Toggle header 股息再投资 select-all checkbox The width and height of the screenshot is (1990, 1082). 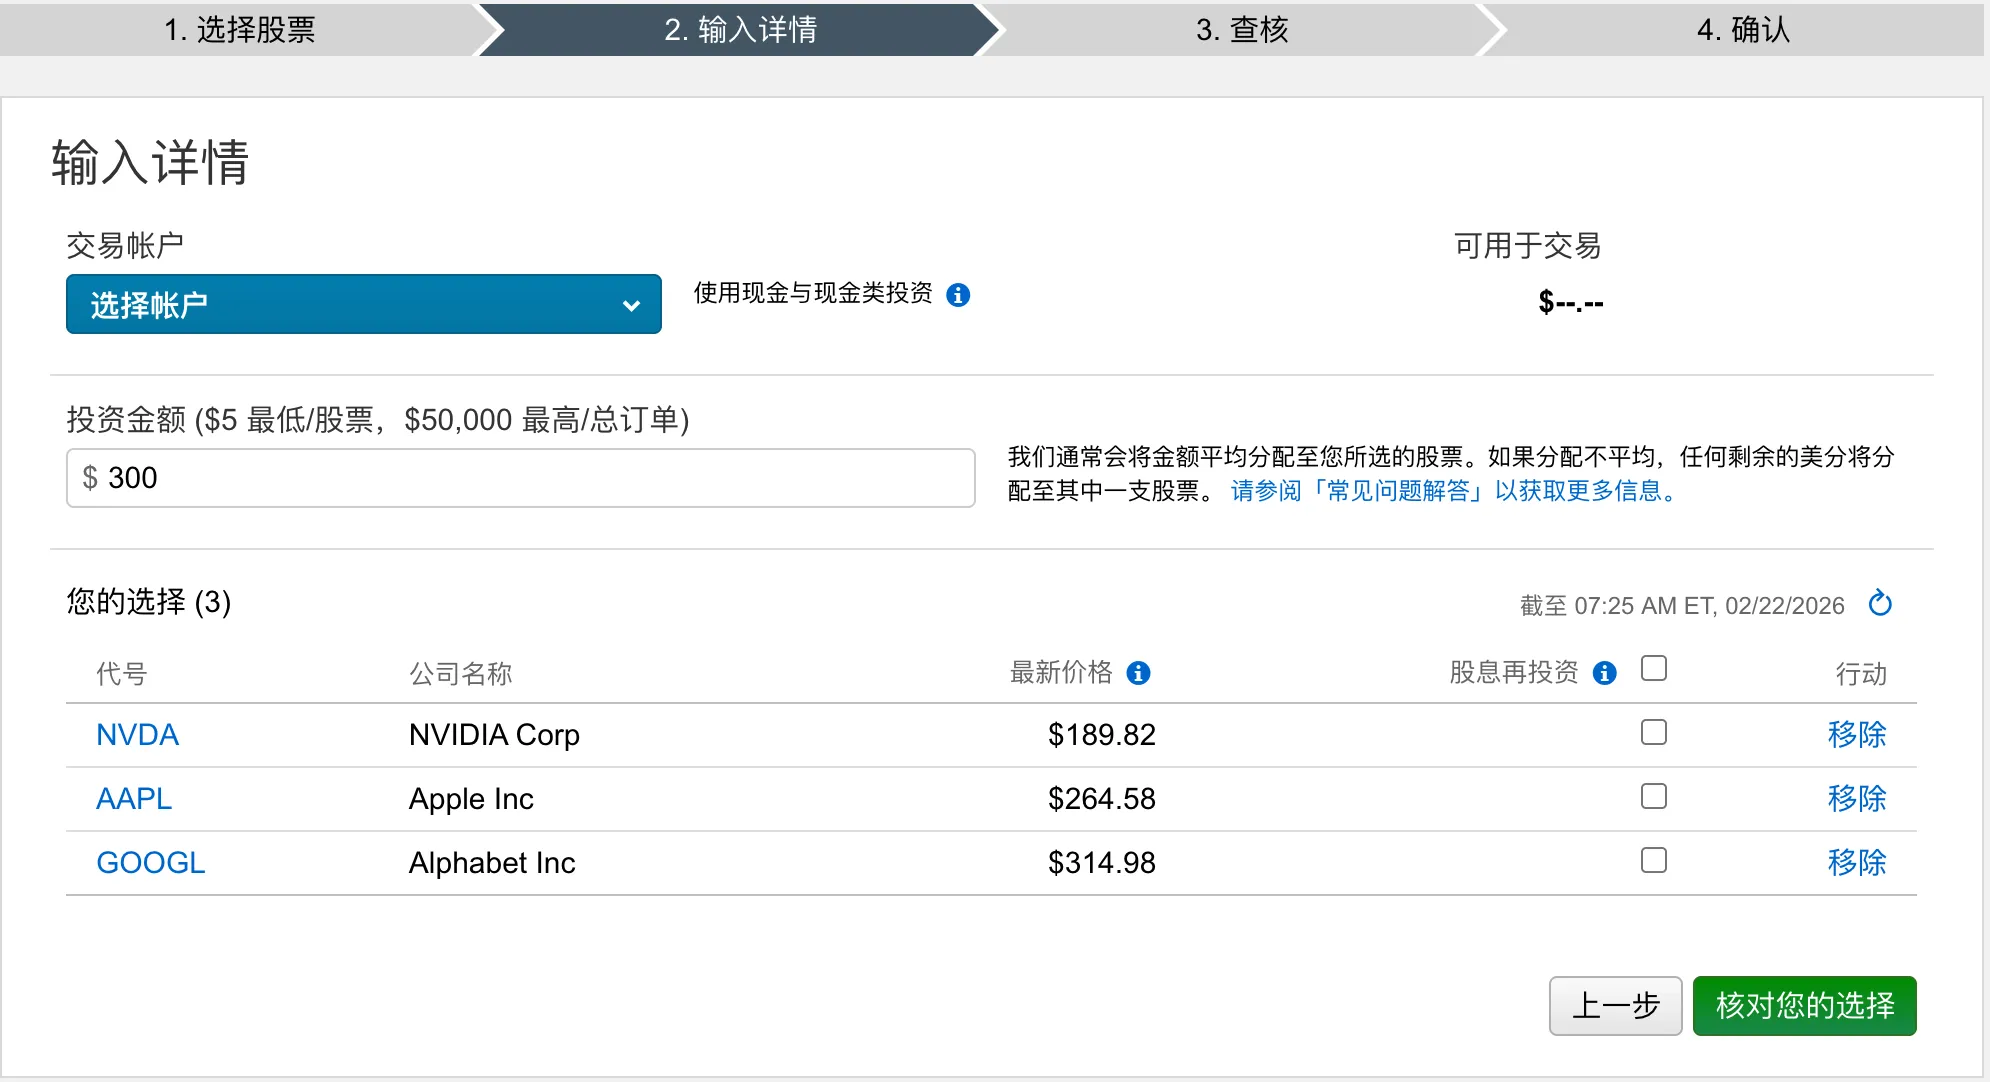click(x=1654, y=668)
